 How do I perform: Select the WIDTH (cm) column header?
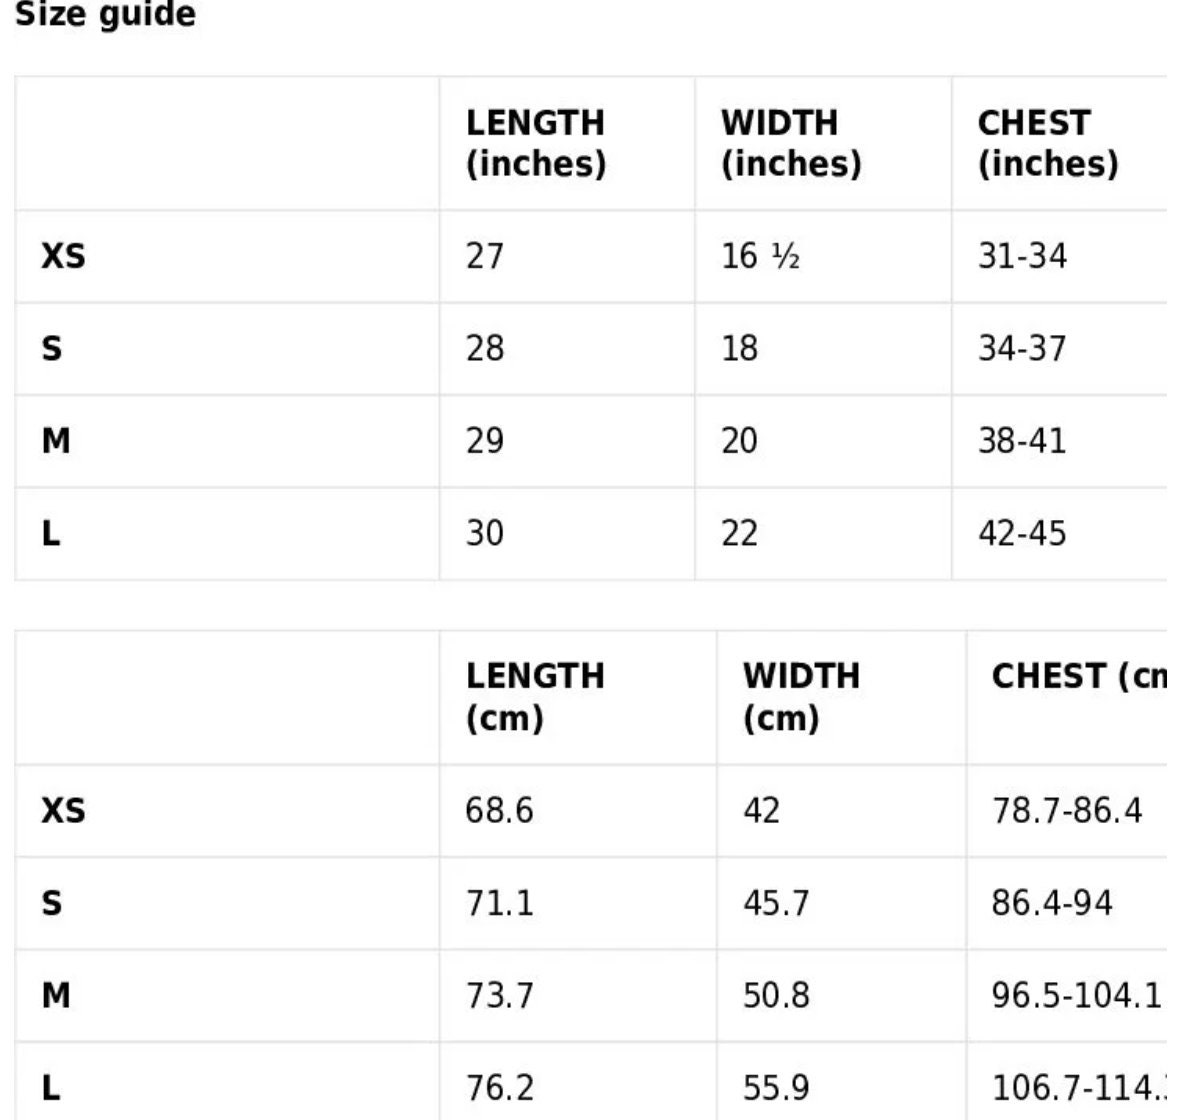click(802, 697)
